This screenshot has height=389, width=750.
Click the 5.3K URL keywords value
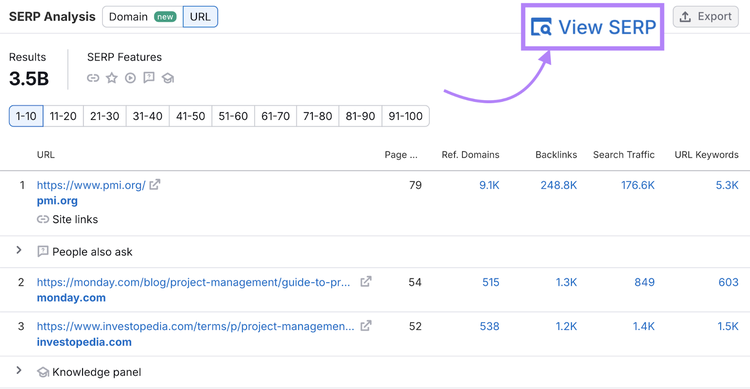point(727,185)
